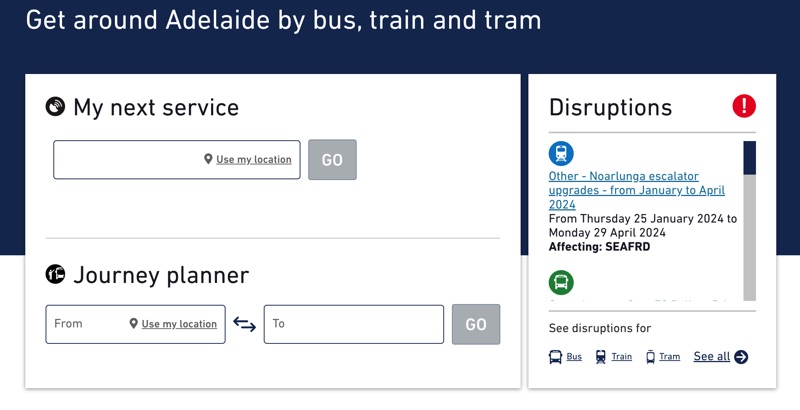Click the Journey planner icon

56,274
